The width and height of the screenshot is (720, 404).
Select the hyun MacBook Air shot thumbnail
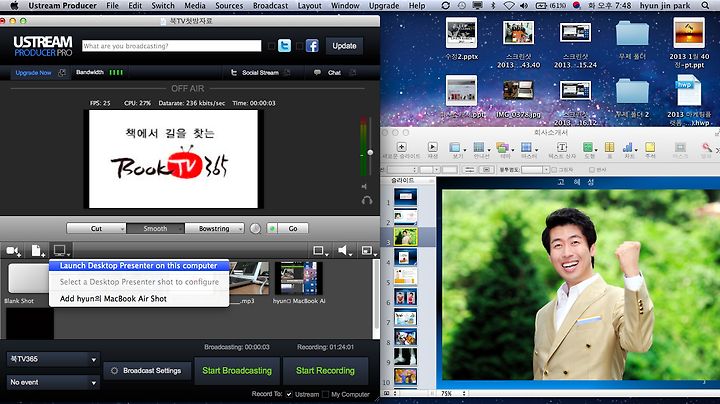[x=298, y=278]
